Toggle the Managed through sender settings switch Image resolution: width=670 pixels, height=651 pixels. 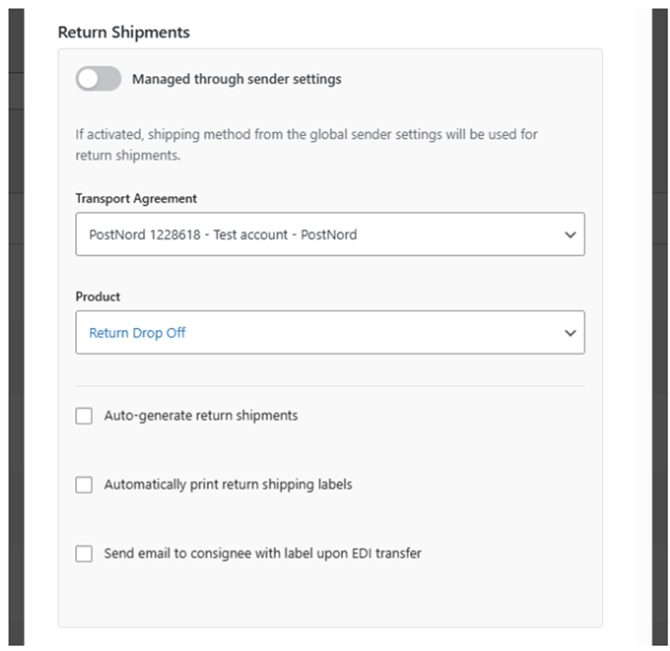(98, 79)
